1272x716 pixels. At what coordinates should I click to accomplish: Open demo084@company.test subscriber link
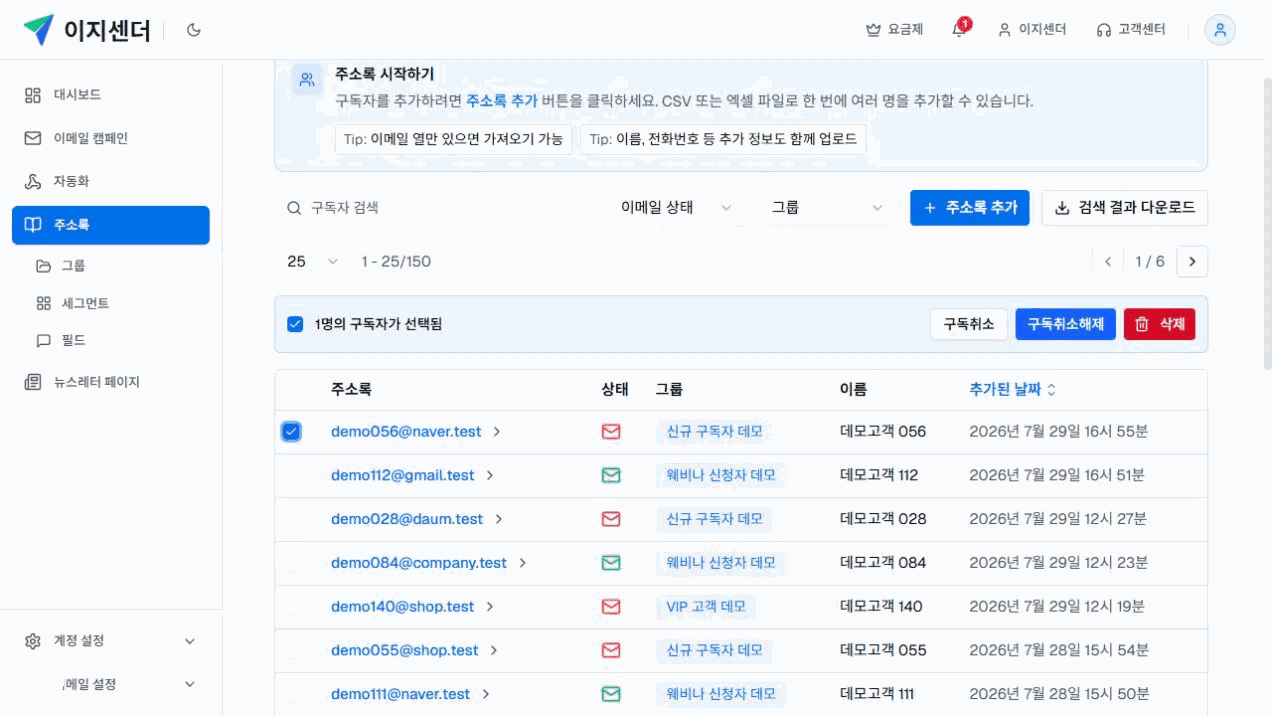[419, 563]
